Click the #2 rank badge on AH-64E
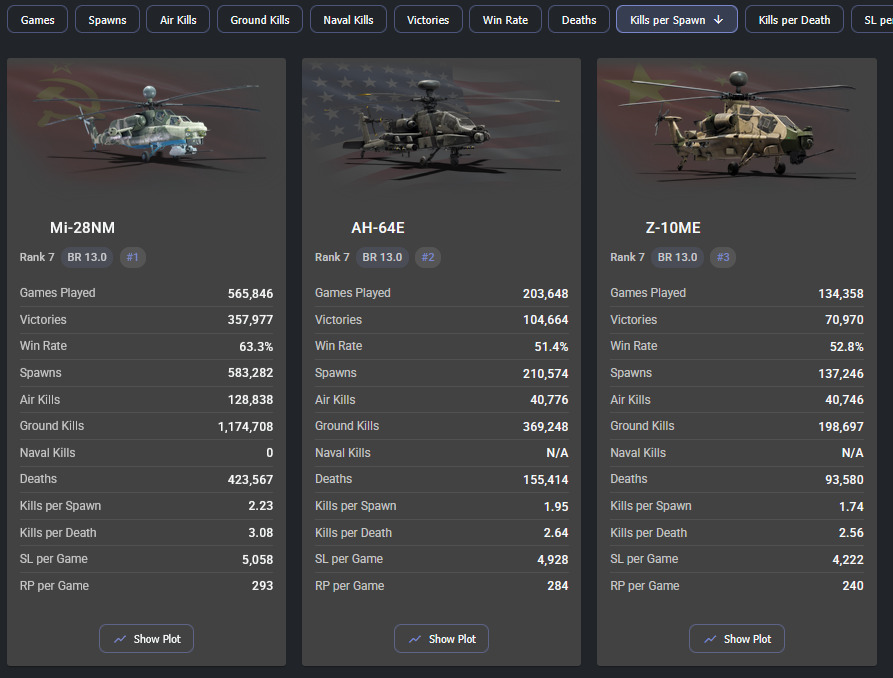 pos(428,257)
